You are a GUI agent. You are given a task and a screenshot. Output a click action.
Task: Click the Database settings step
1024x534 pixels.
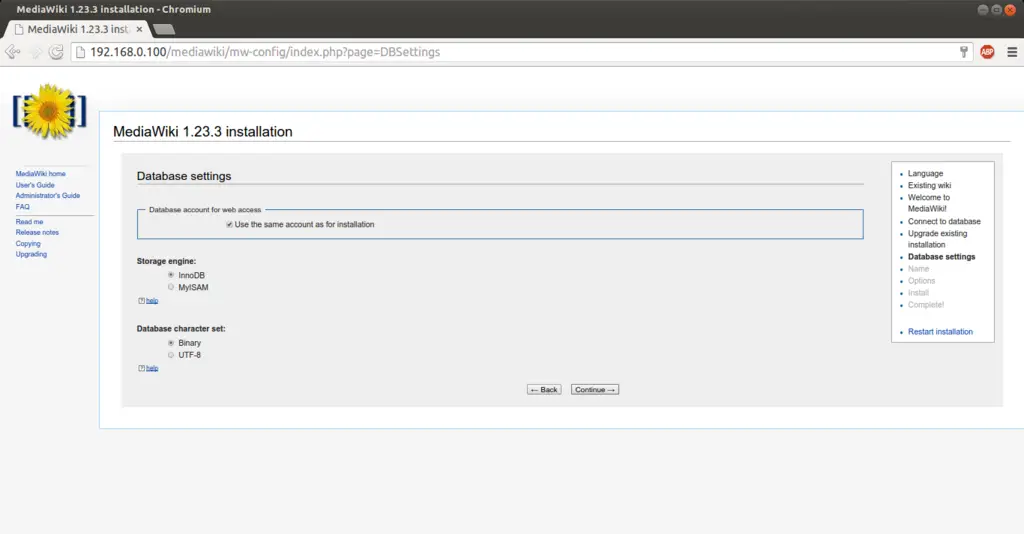(x=941, y=257)
